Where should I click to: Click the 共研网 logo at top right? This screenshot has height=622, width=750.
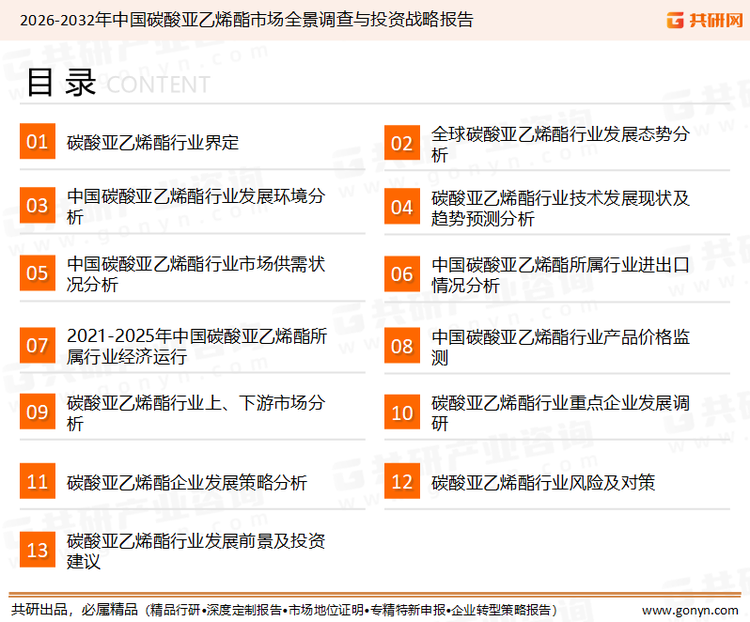click(x=705, y=20)
